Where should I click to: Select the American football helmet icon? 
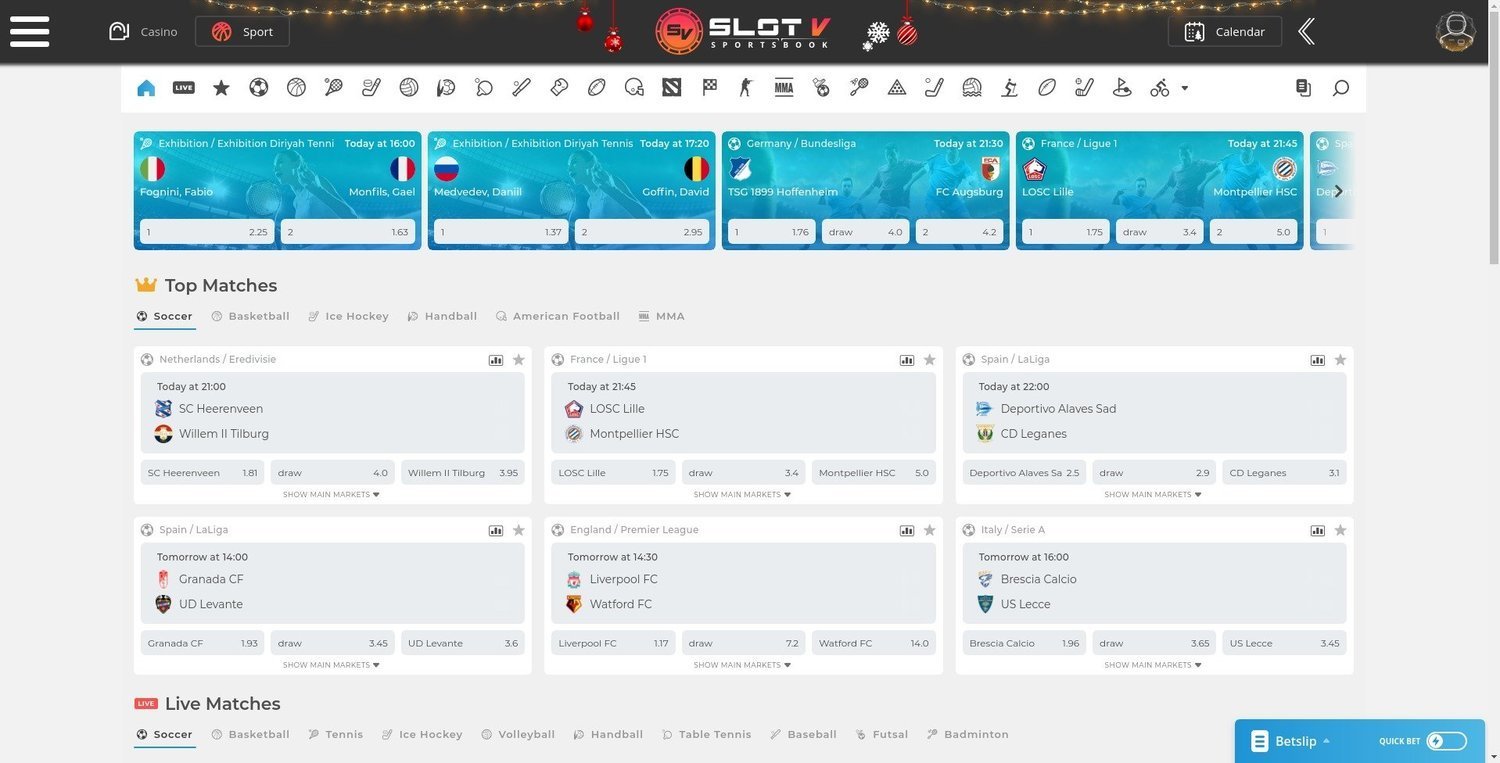click(634, 88)
